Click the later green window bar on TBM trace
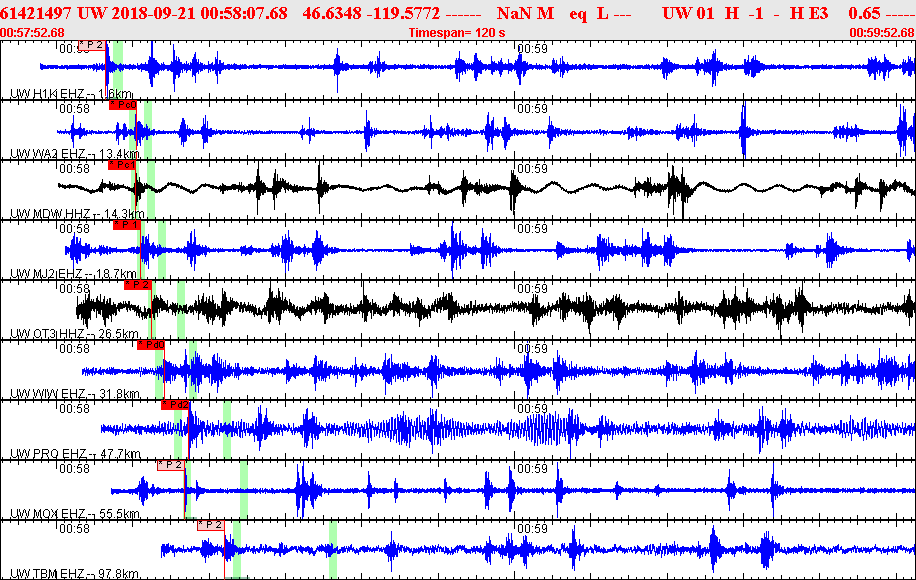 coord(333,550)
